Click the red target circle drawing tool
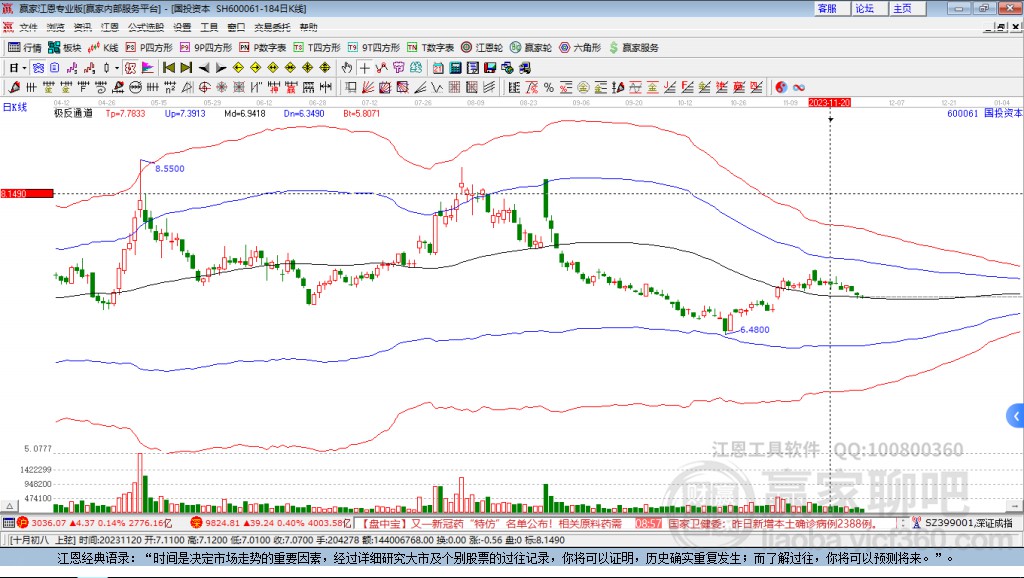Viewport: 1024px width, 578px height. coord(204,88)
